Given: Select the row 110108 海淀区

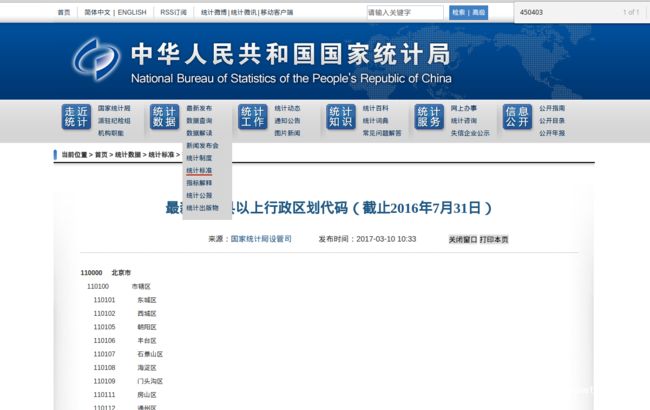Looking at the screenshot, I should point(125,368).
